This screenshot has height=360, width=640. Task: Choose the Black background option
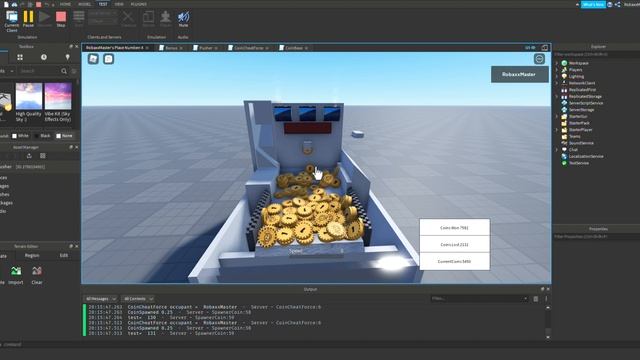click(x=42, y=136)
